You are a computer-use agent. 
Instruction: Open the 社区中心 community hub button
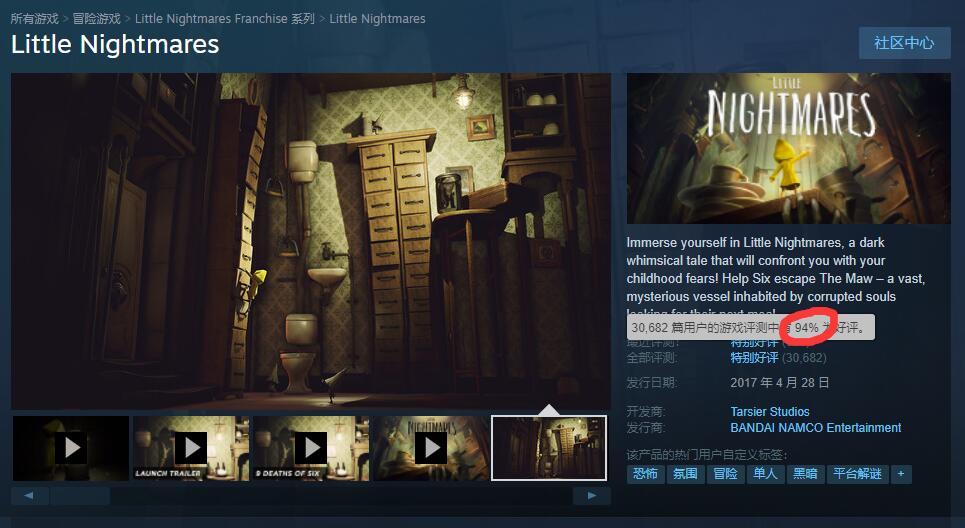(x=904, y=43)
